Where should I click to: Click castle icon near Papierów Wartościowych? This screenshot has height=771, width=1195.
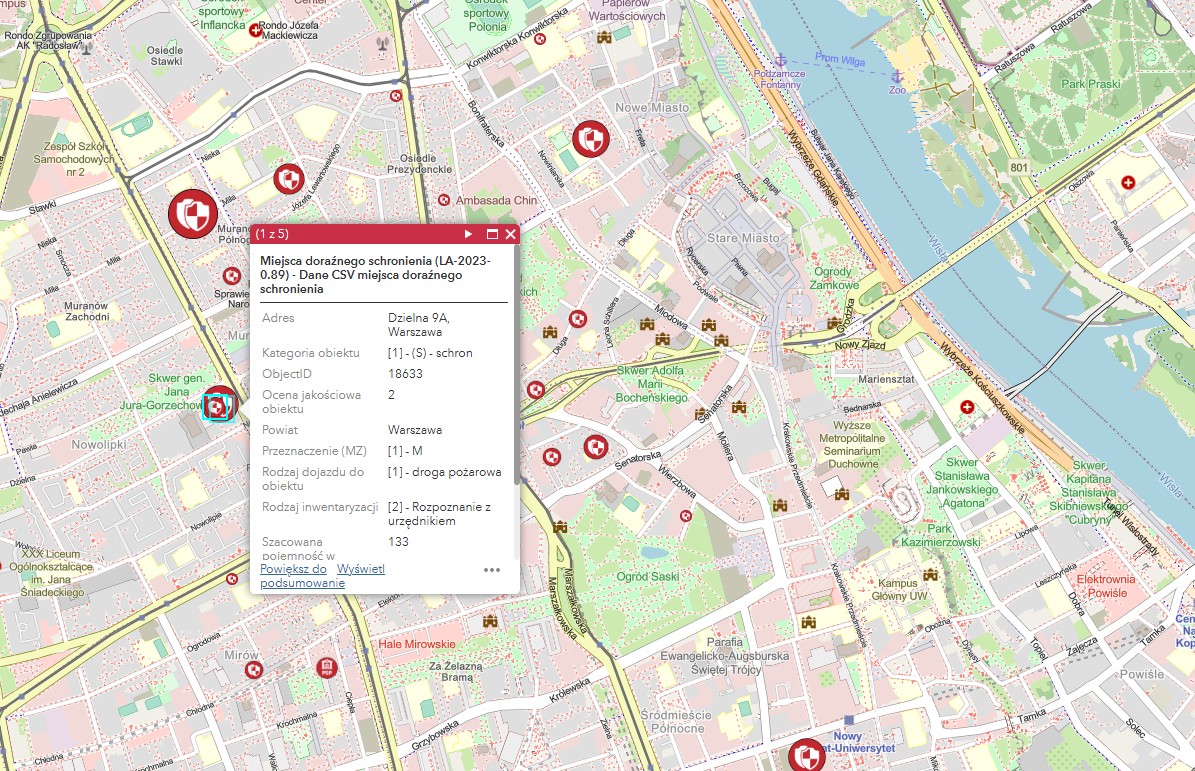604,37
